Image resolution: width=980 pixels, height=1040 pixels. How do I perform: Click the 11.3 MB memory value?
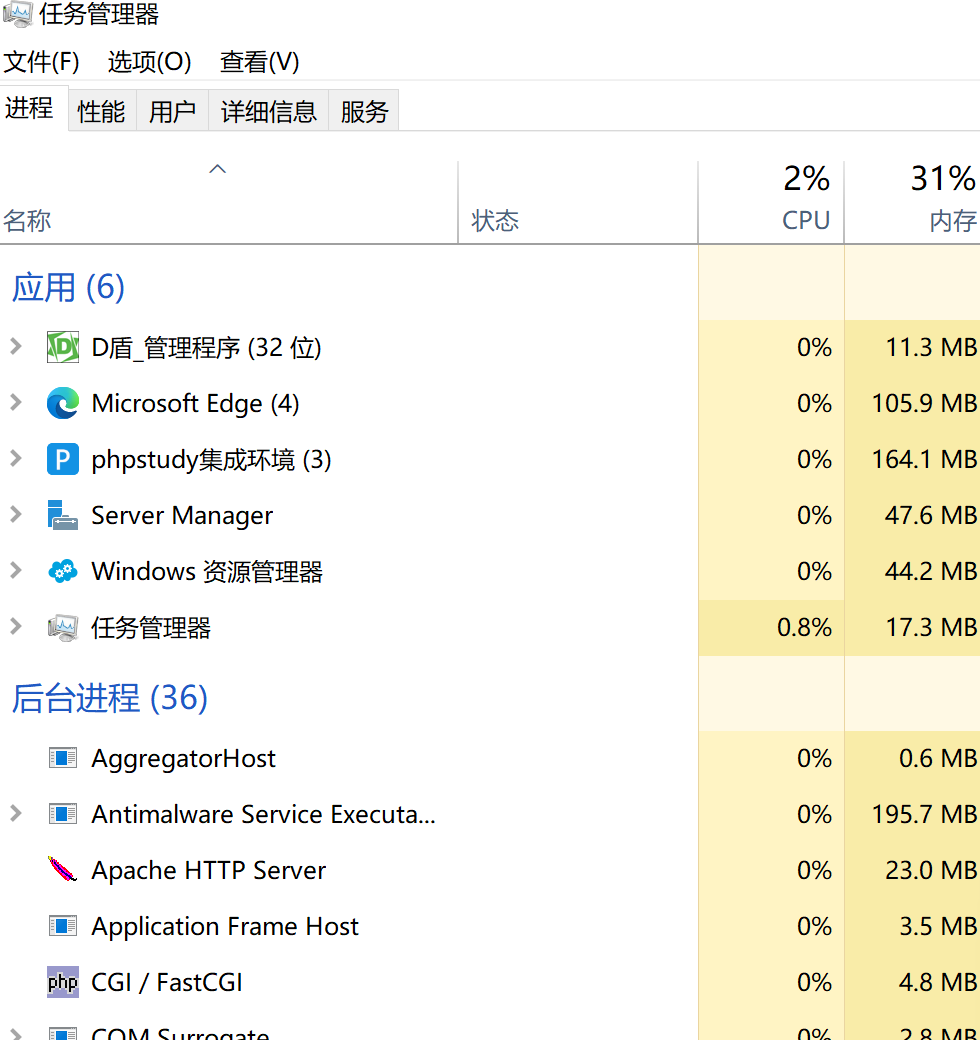[x=932, y=347]
